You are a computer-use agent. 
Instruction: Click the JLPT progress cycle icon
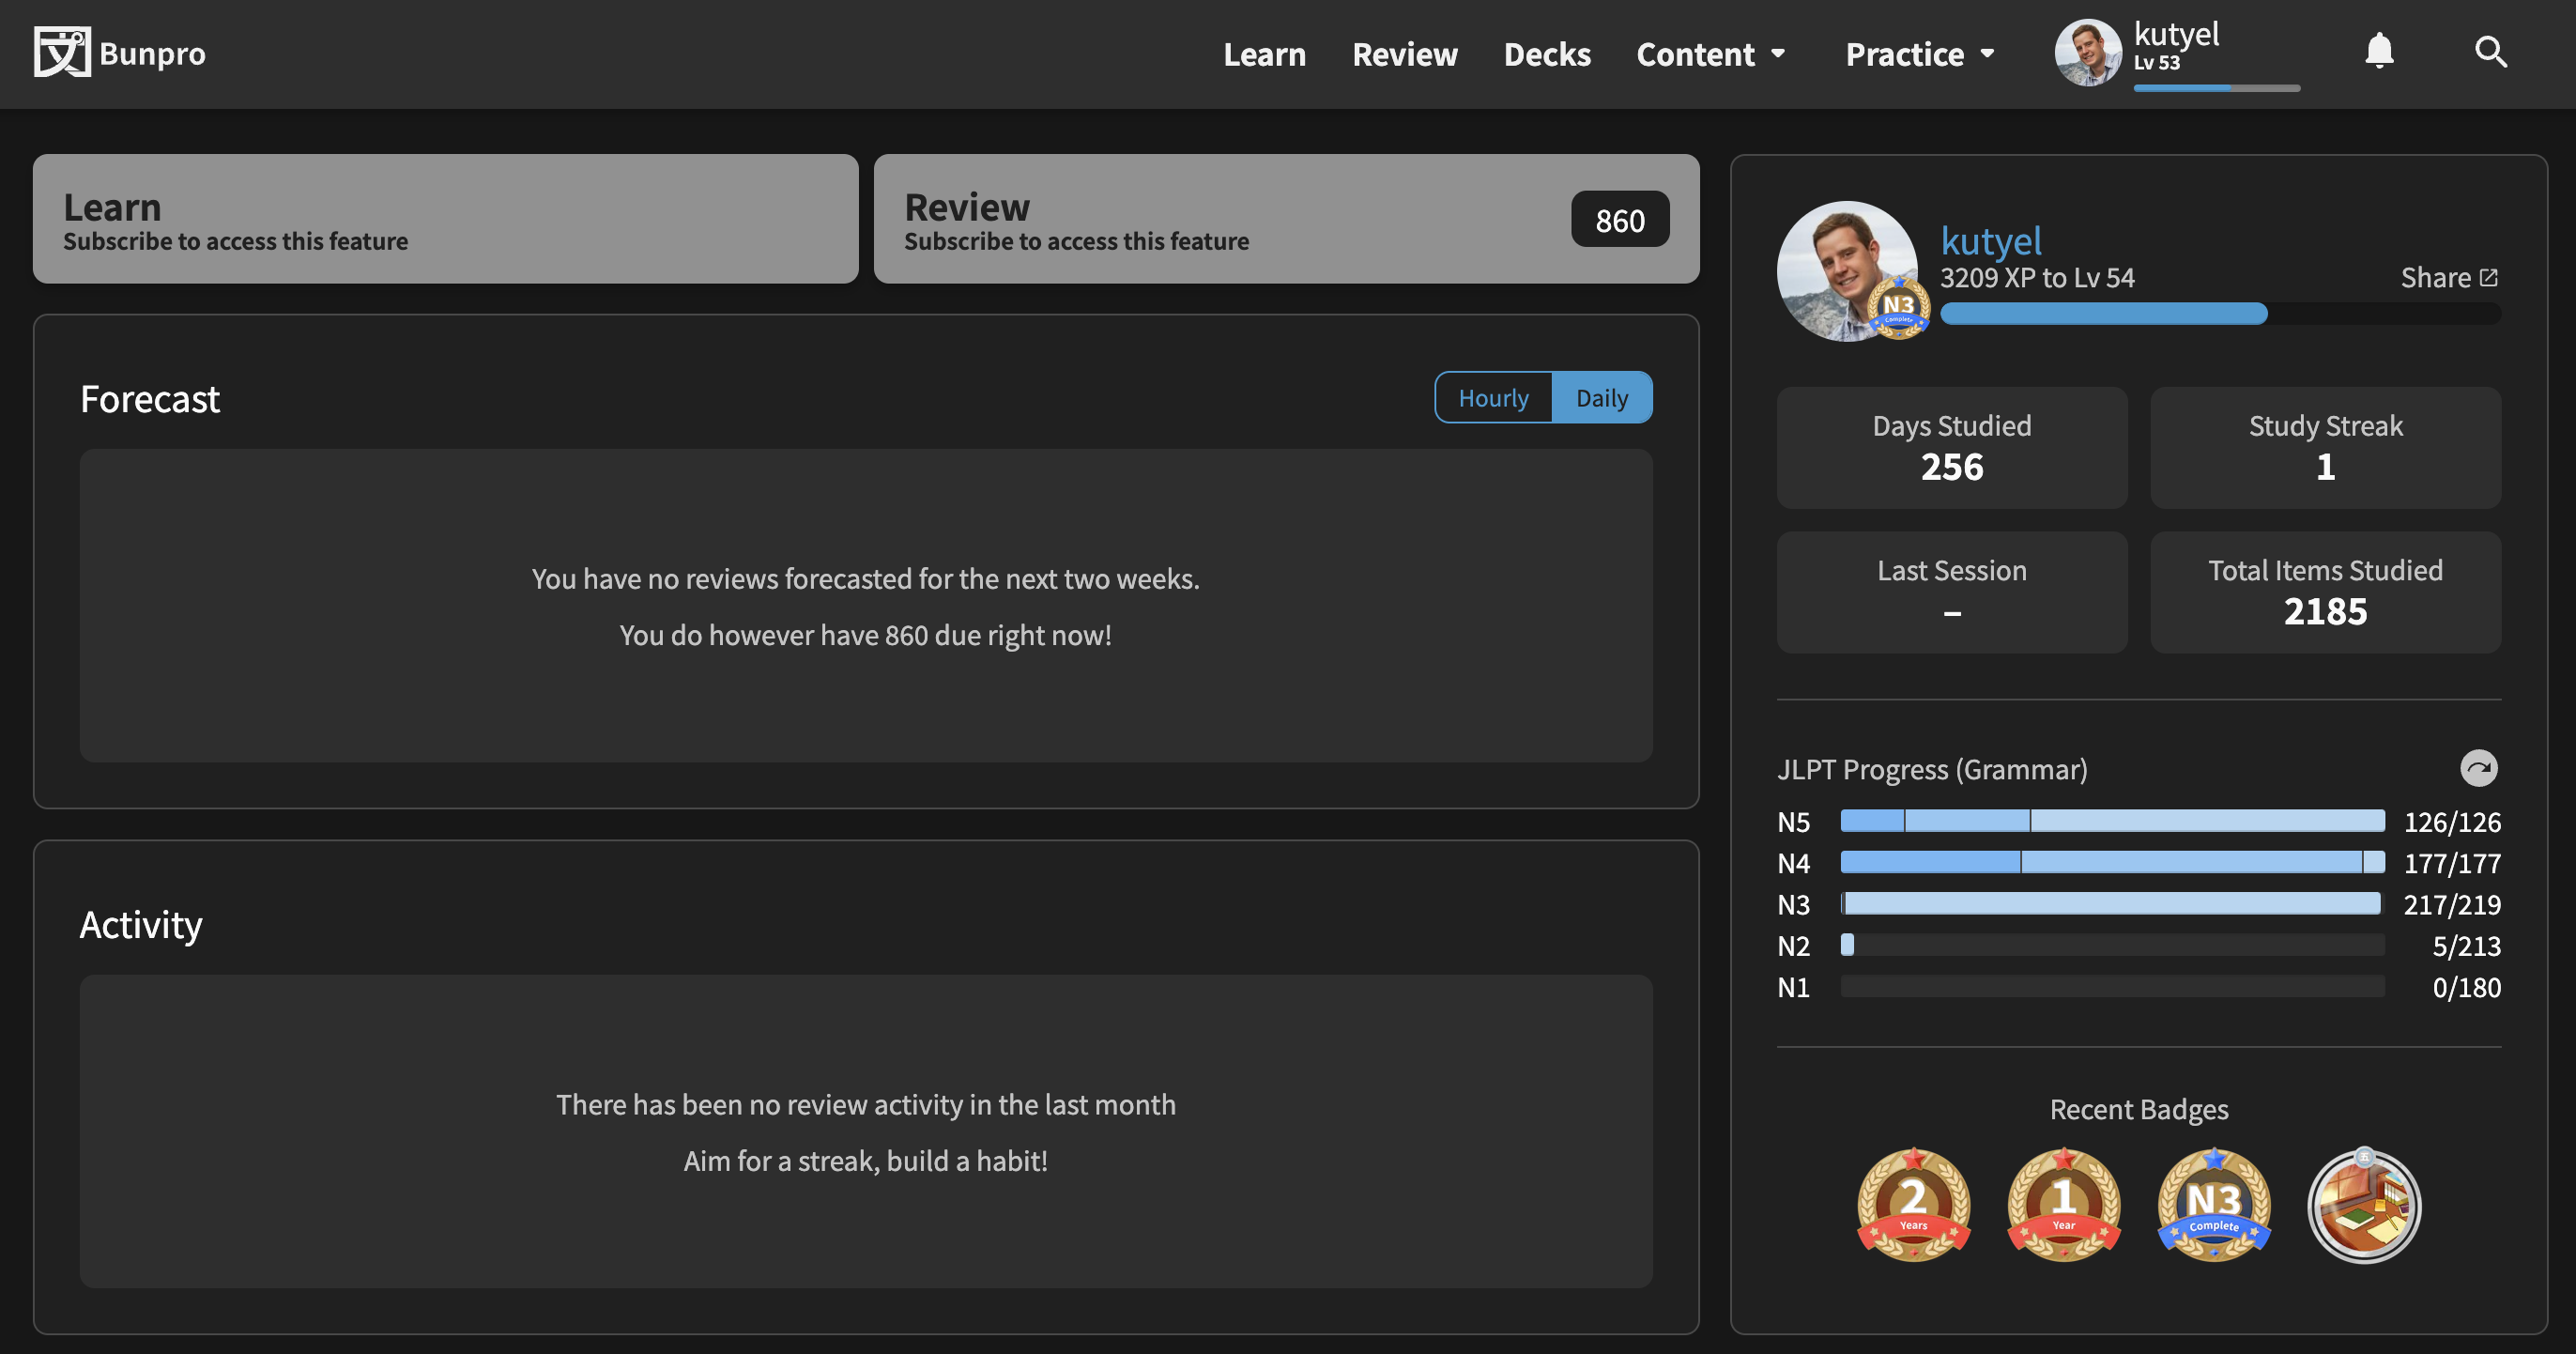(x=2478, y=768)
